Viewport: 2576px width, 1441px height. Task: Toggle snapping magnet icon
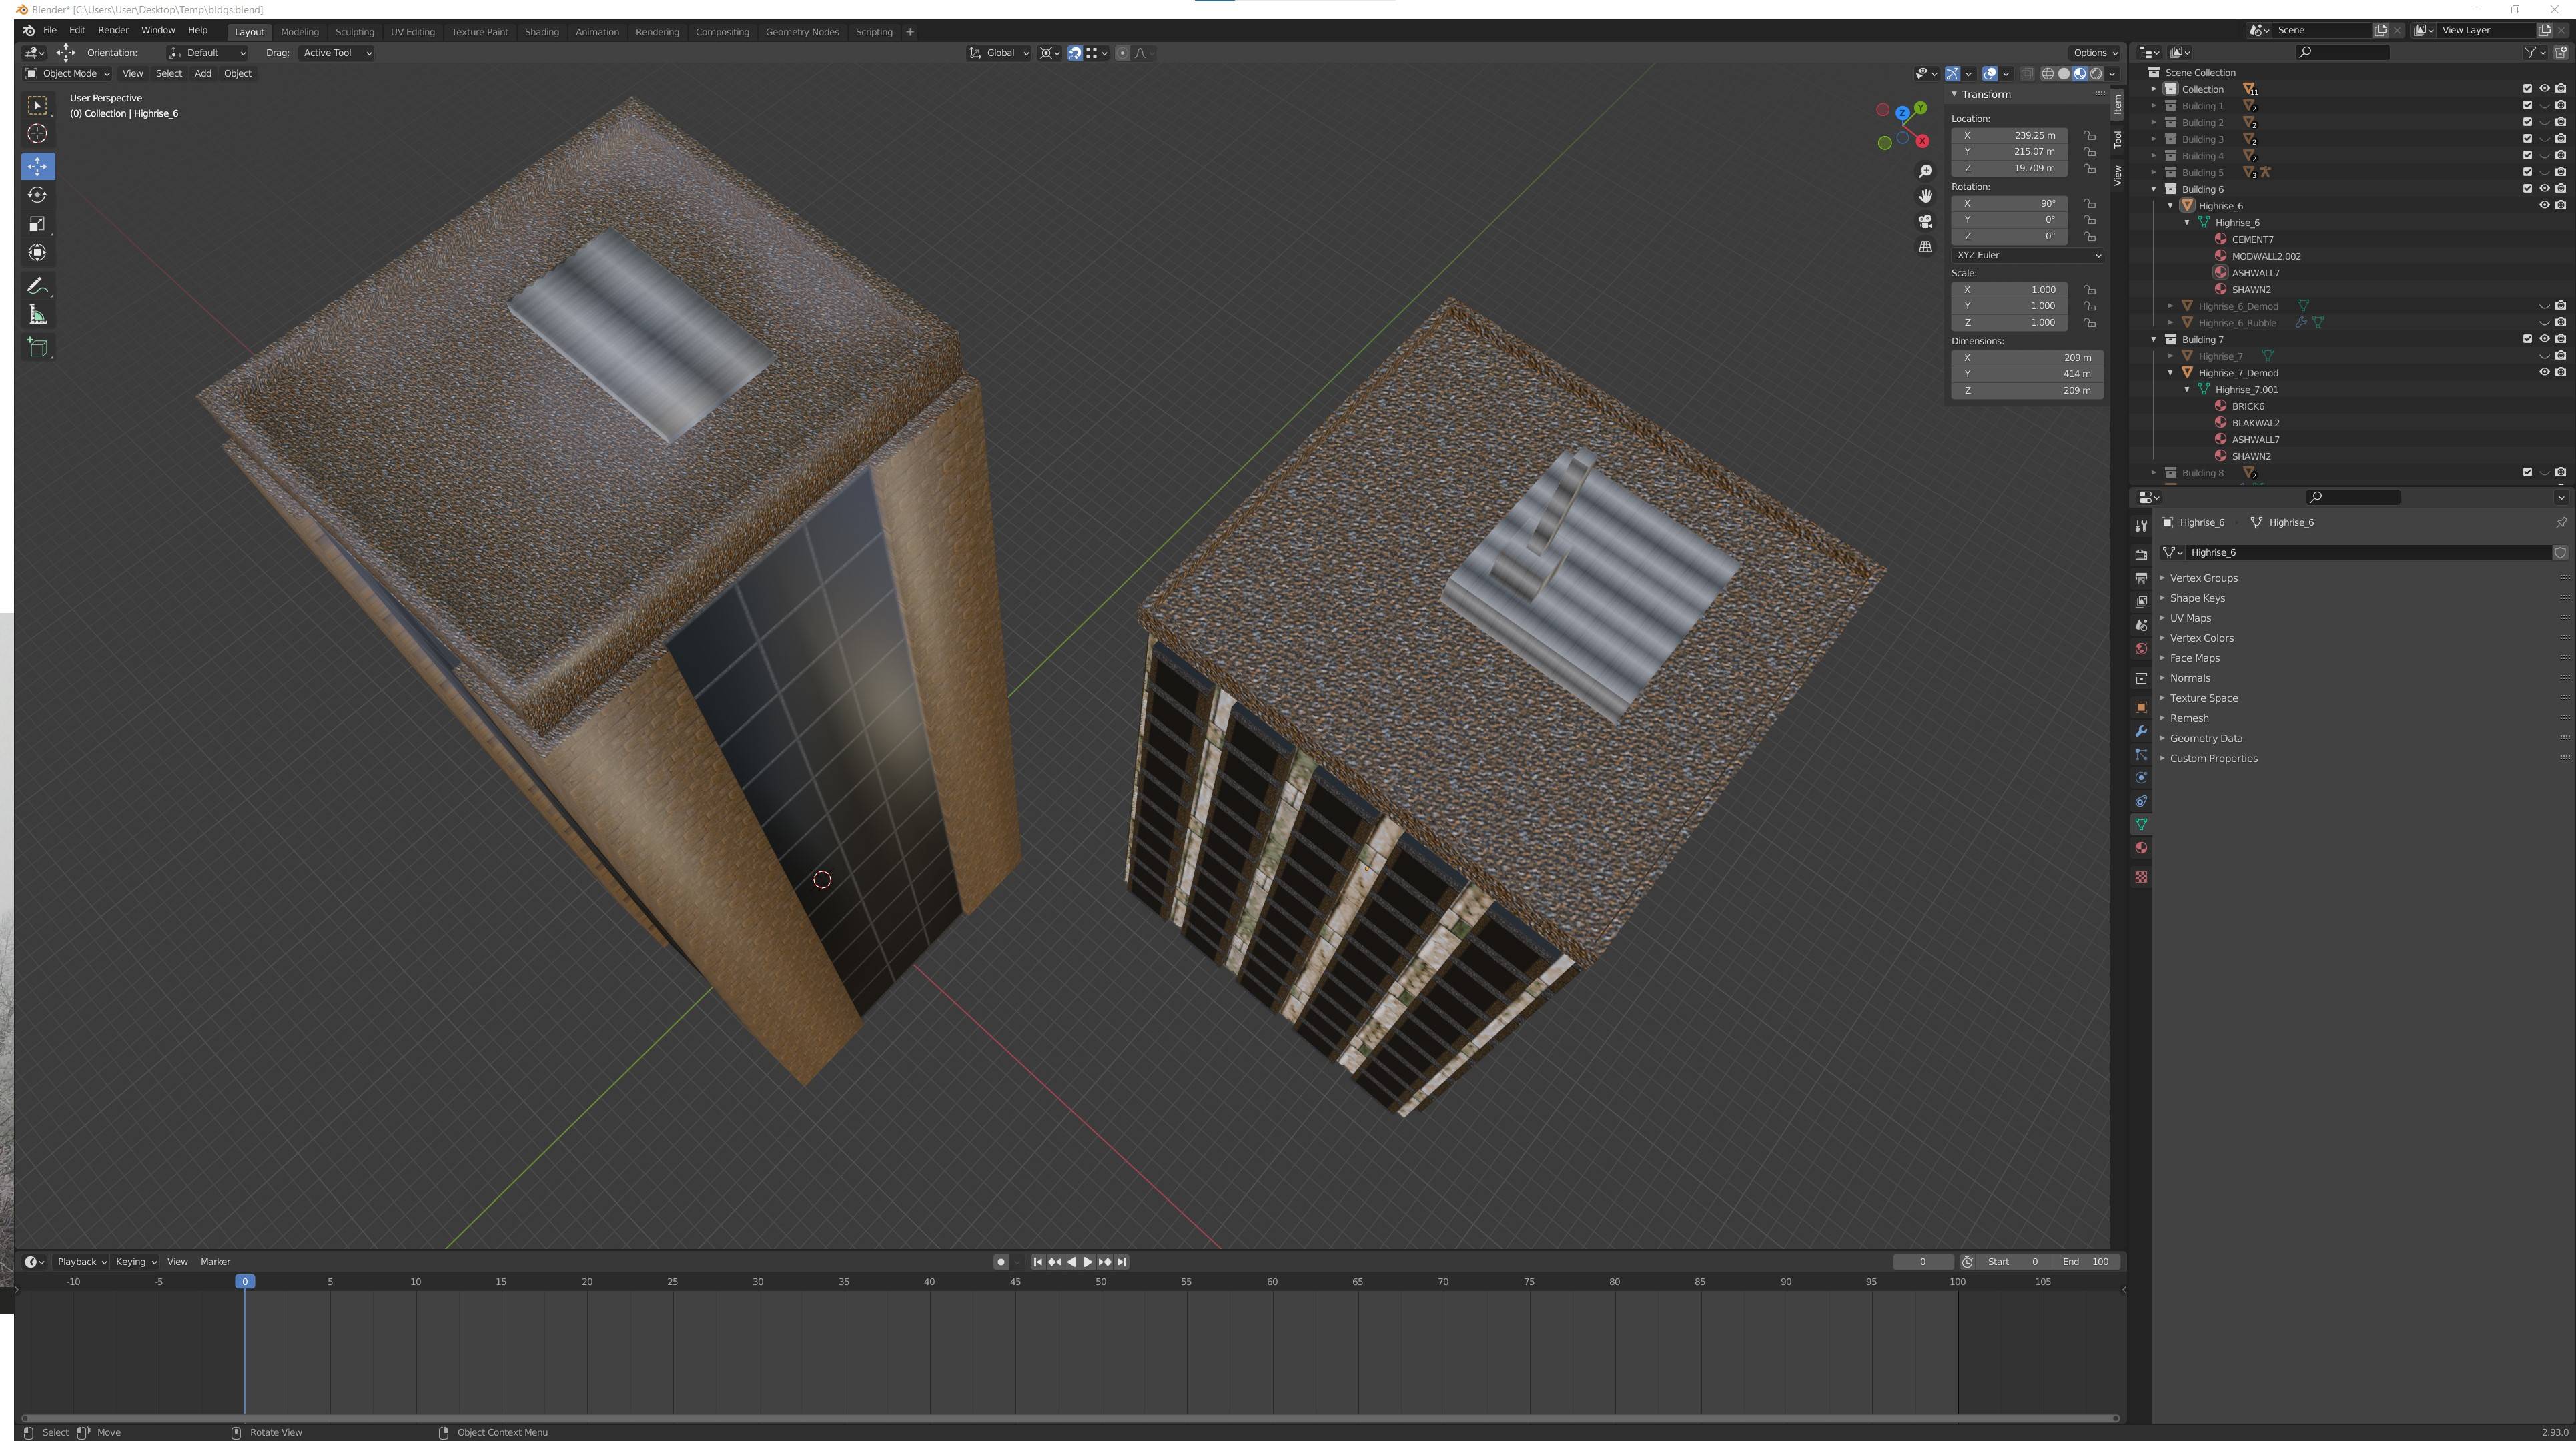click(1075, 53)
